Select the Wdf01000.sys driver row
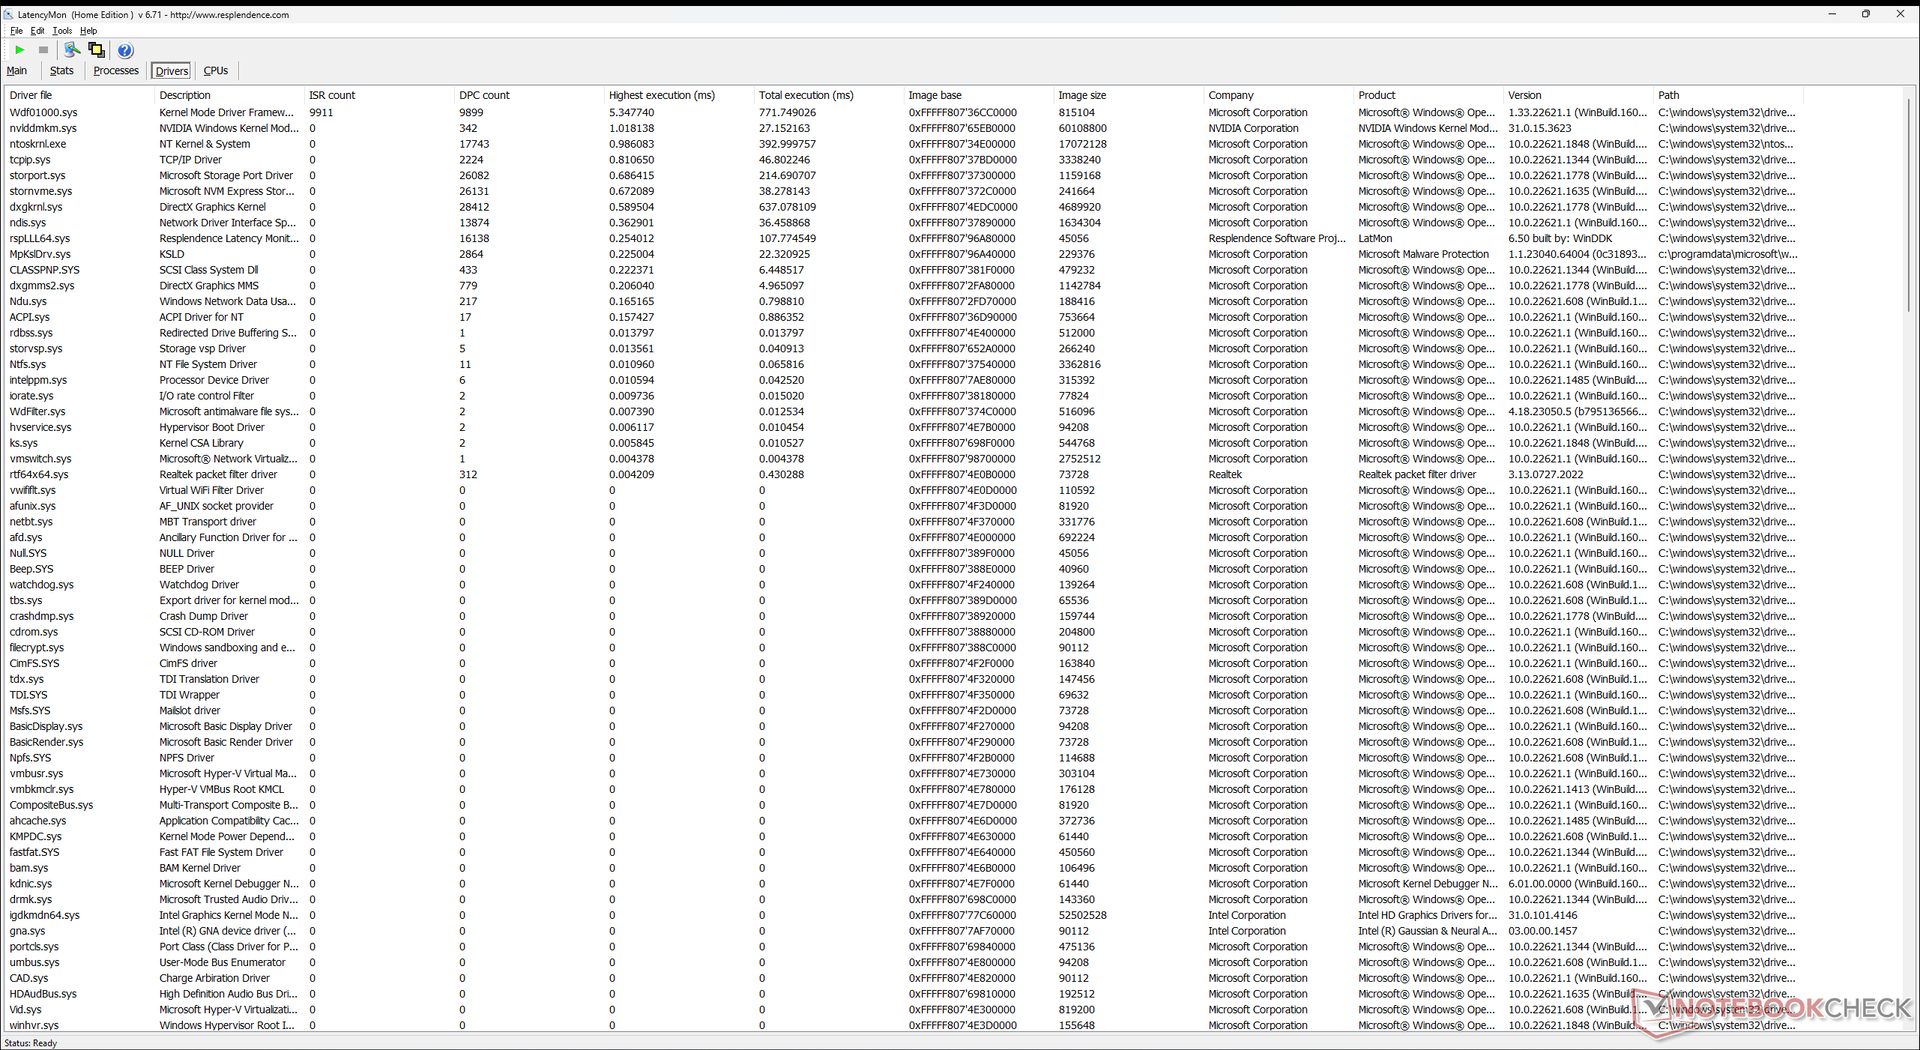Image resolution: width=1920 pixels, height=1050 pixels. (904, 113)
